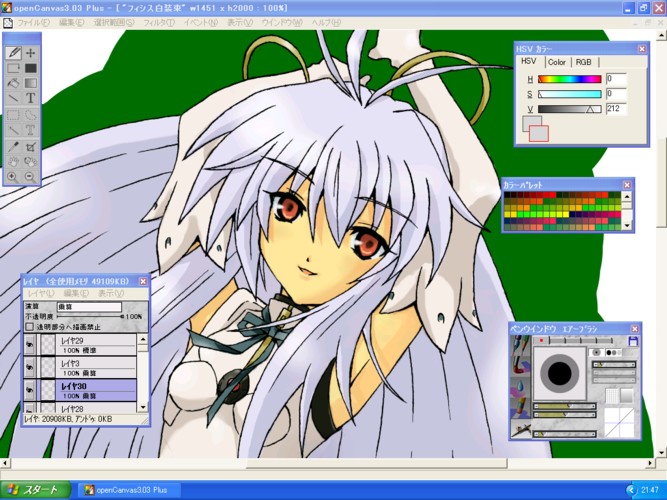Image resolution: width=667 pixels, height=500 pixels.
Task: Enable 透明部分へ描画禁止 checkbox
Action: [x=29, y=327]
